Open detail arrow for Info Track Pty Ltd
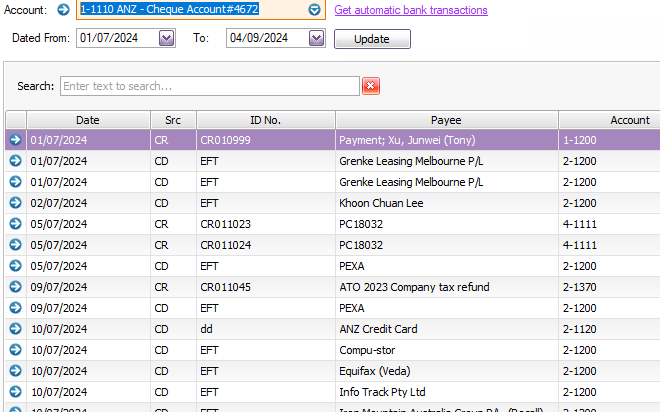This screenshot has height=412, width=660. (x=16, y=392)
